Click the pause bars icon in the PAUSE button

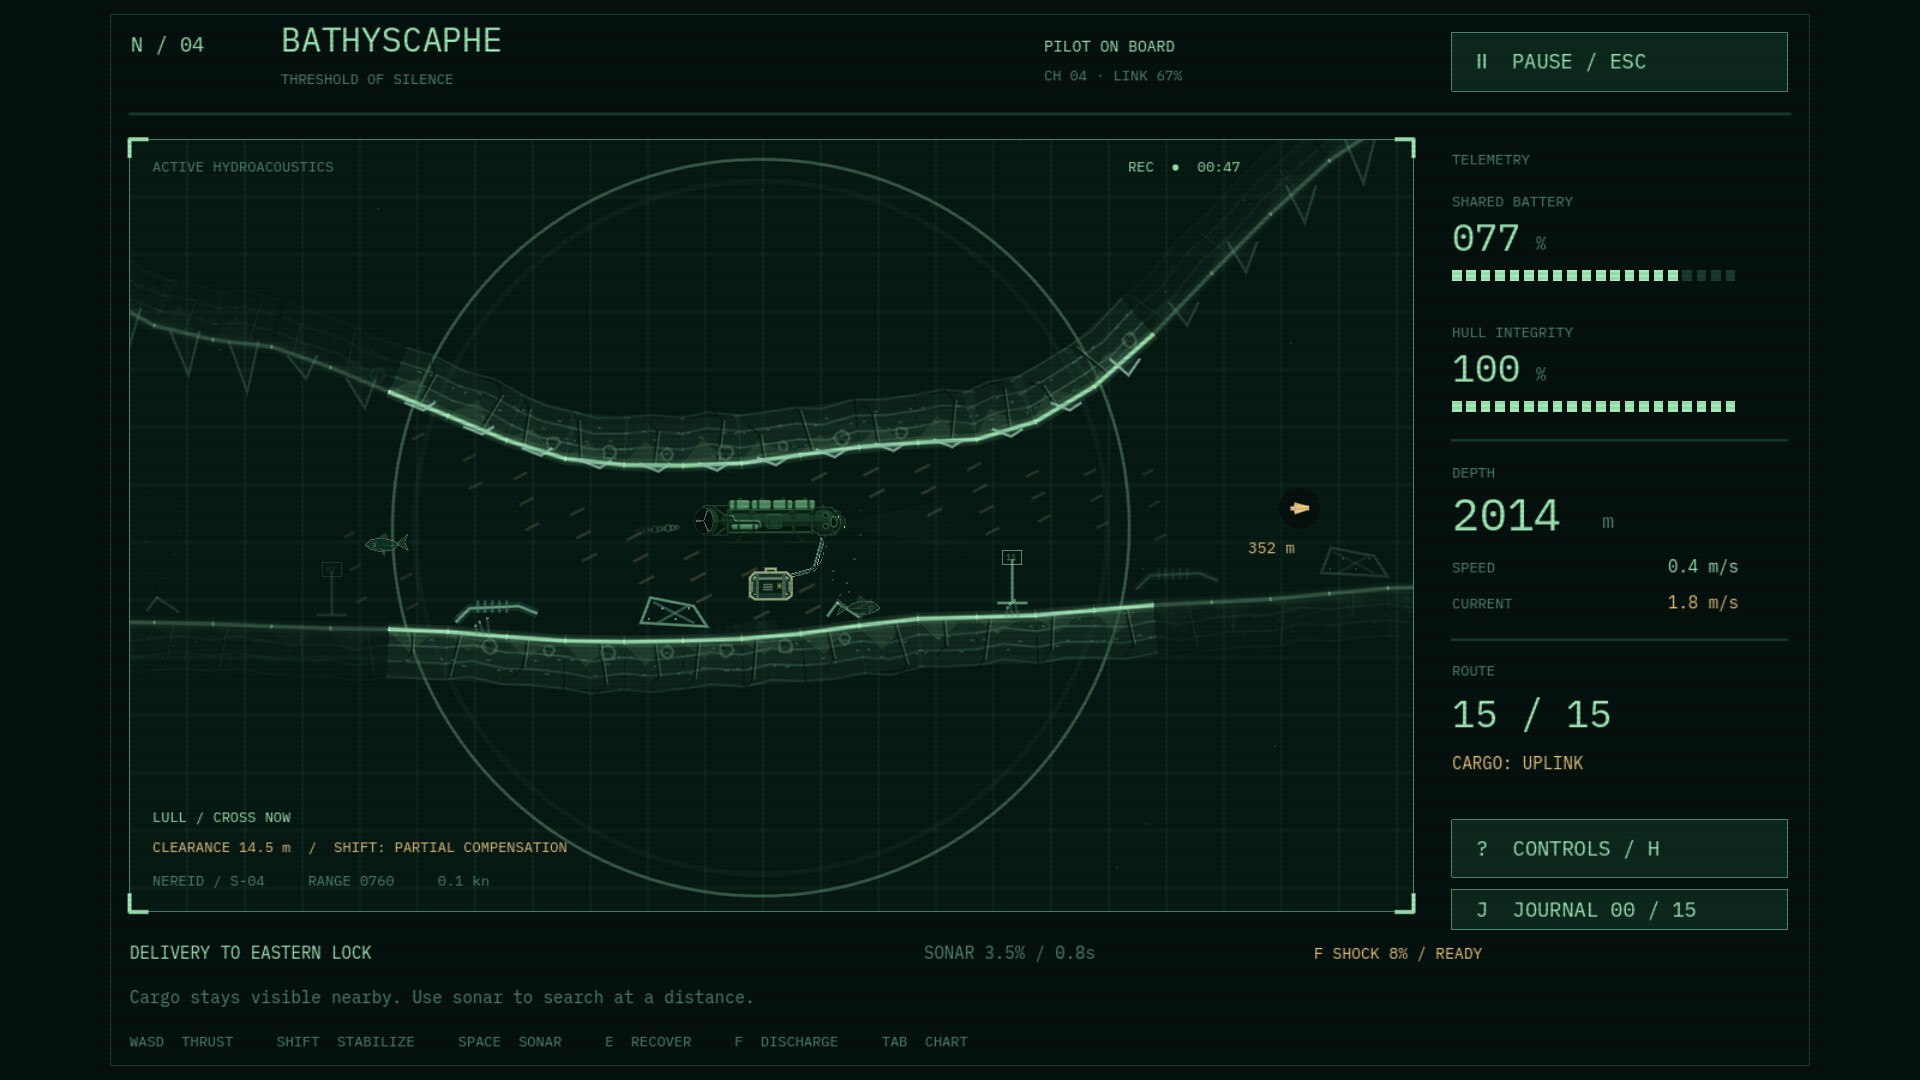[1482, 62]
